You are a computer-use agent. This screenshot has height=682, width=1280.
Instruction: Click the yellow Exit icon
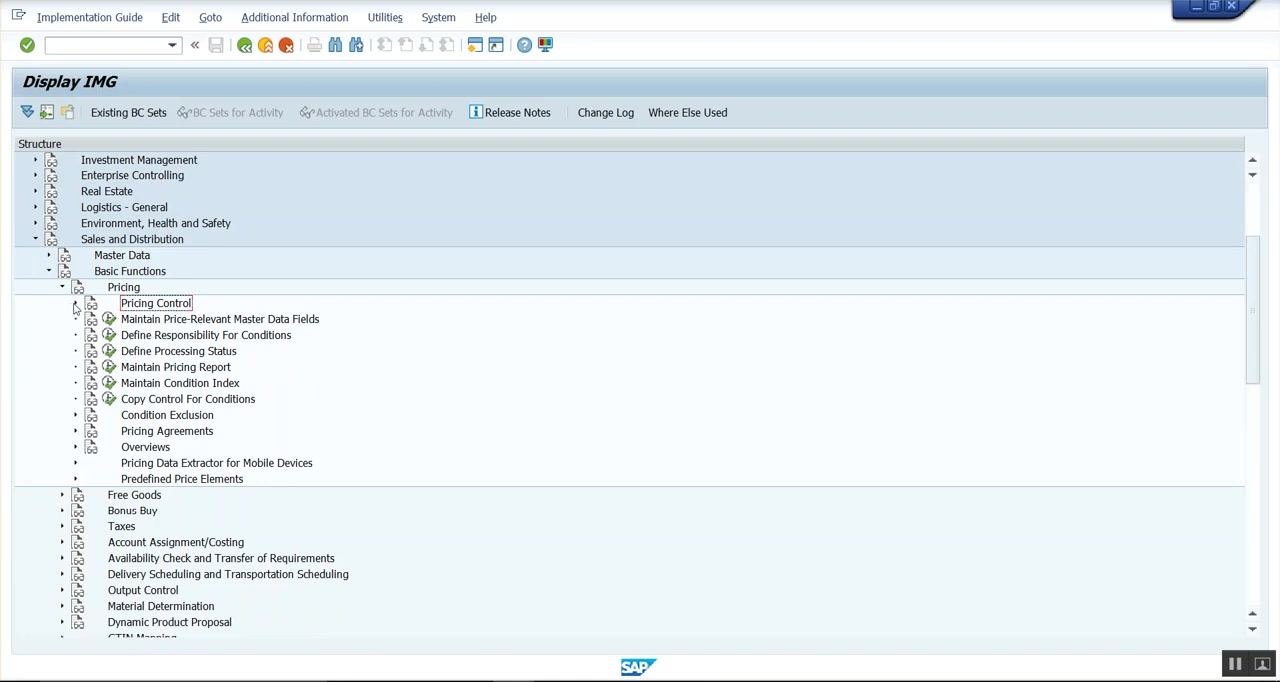pos(265,45)
